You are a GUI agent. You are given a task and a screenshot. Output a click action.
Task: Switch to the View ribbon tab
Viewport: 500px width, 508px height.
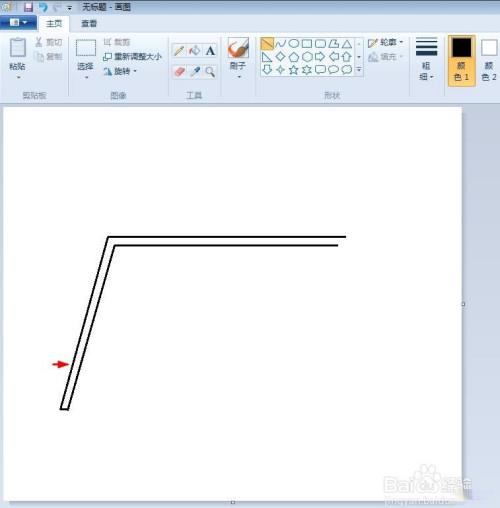click(89, 23)
